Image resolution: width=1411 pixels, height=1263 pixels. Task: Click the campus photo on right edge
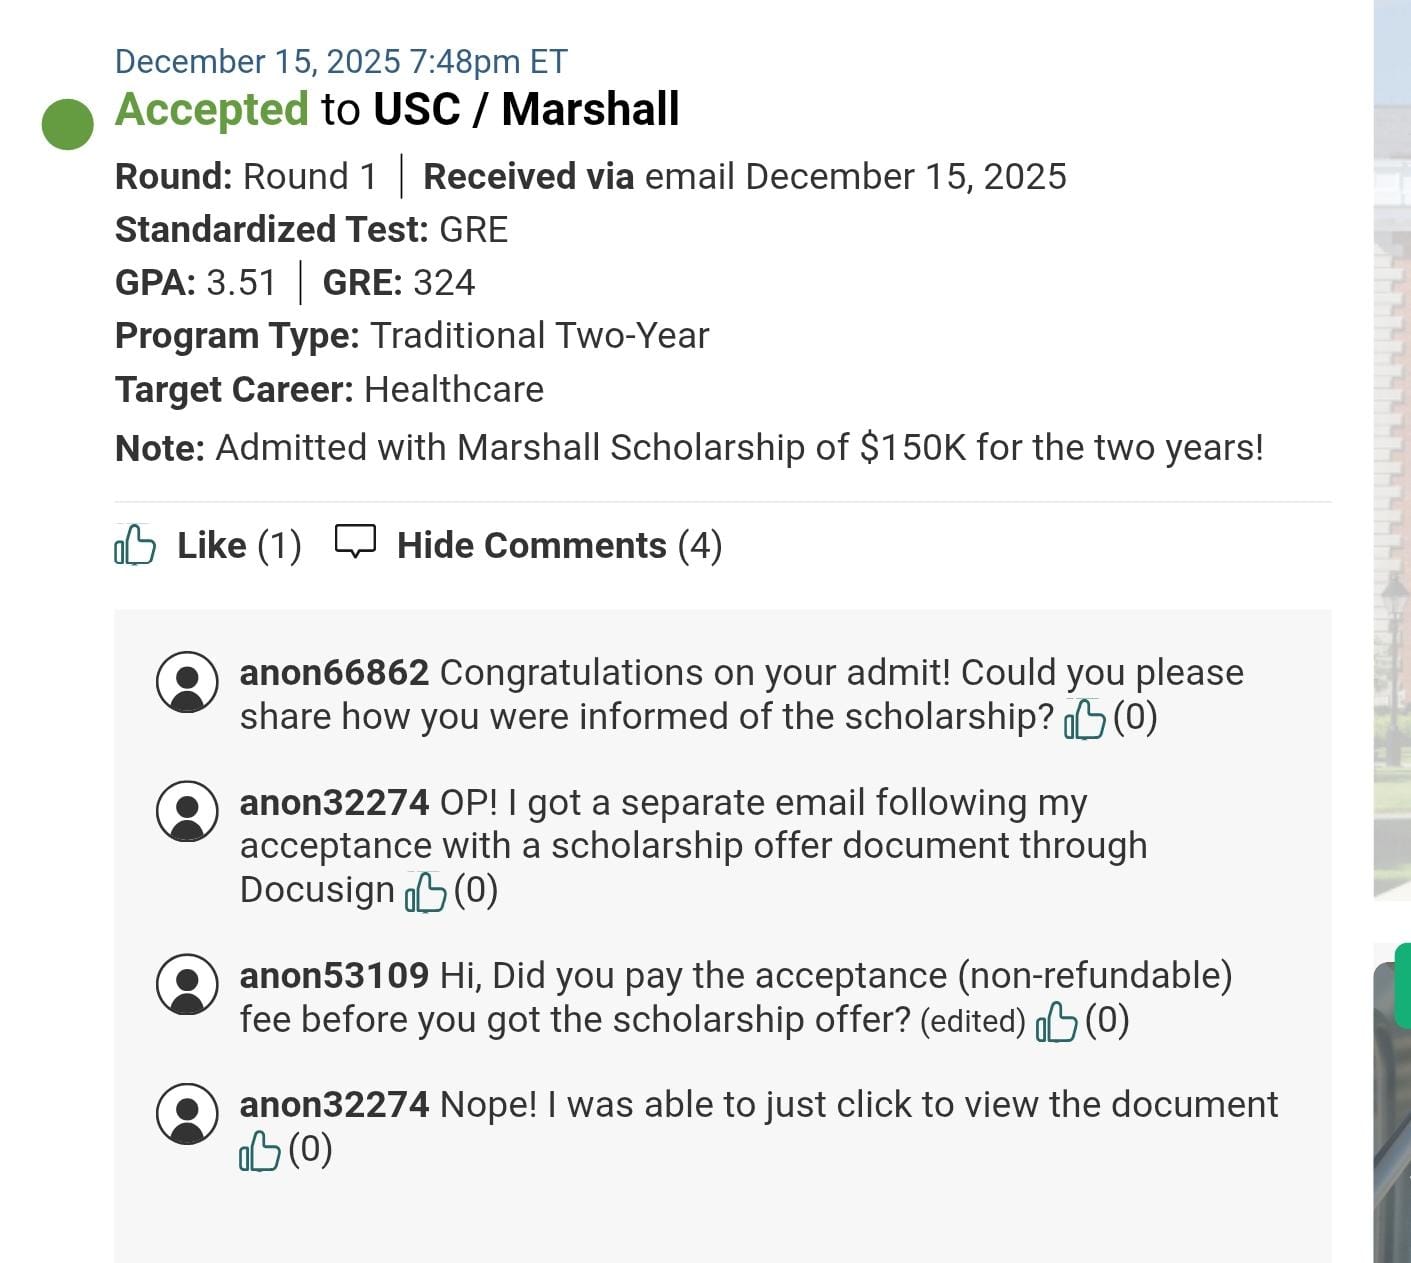pyautogui.click(x=1392, y=450)
